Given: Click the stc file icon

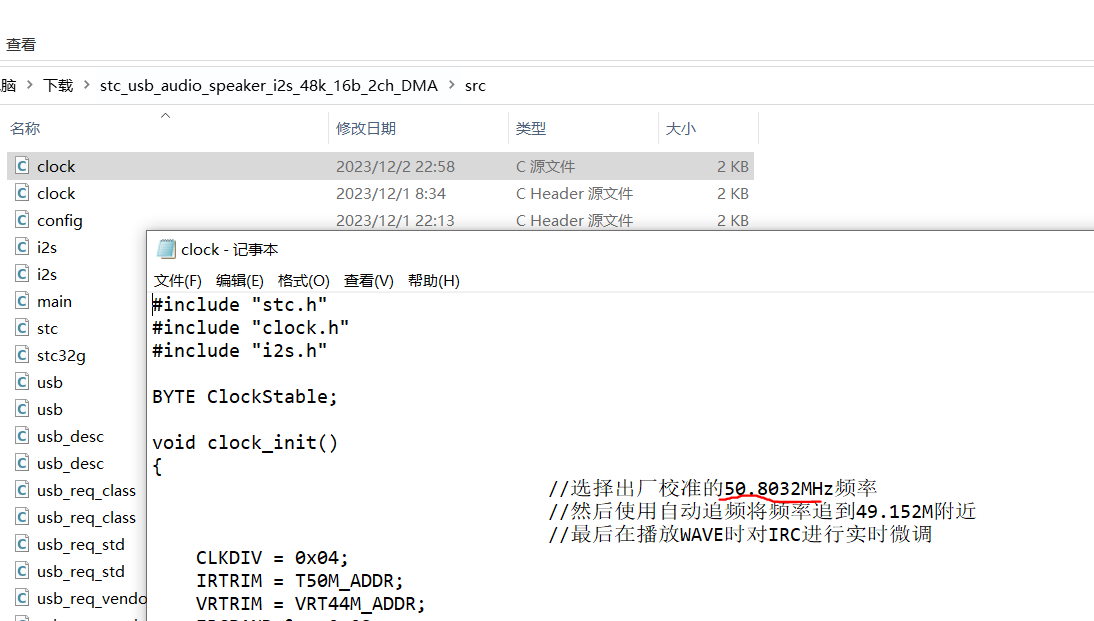Looking at the screenshot, I should click(22, 329).
